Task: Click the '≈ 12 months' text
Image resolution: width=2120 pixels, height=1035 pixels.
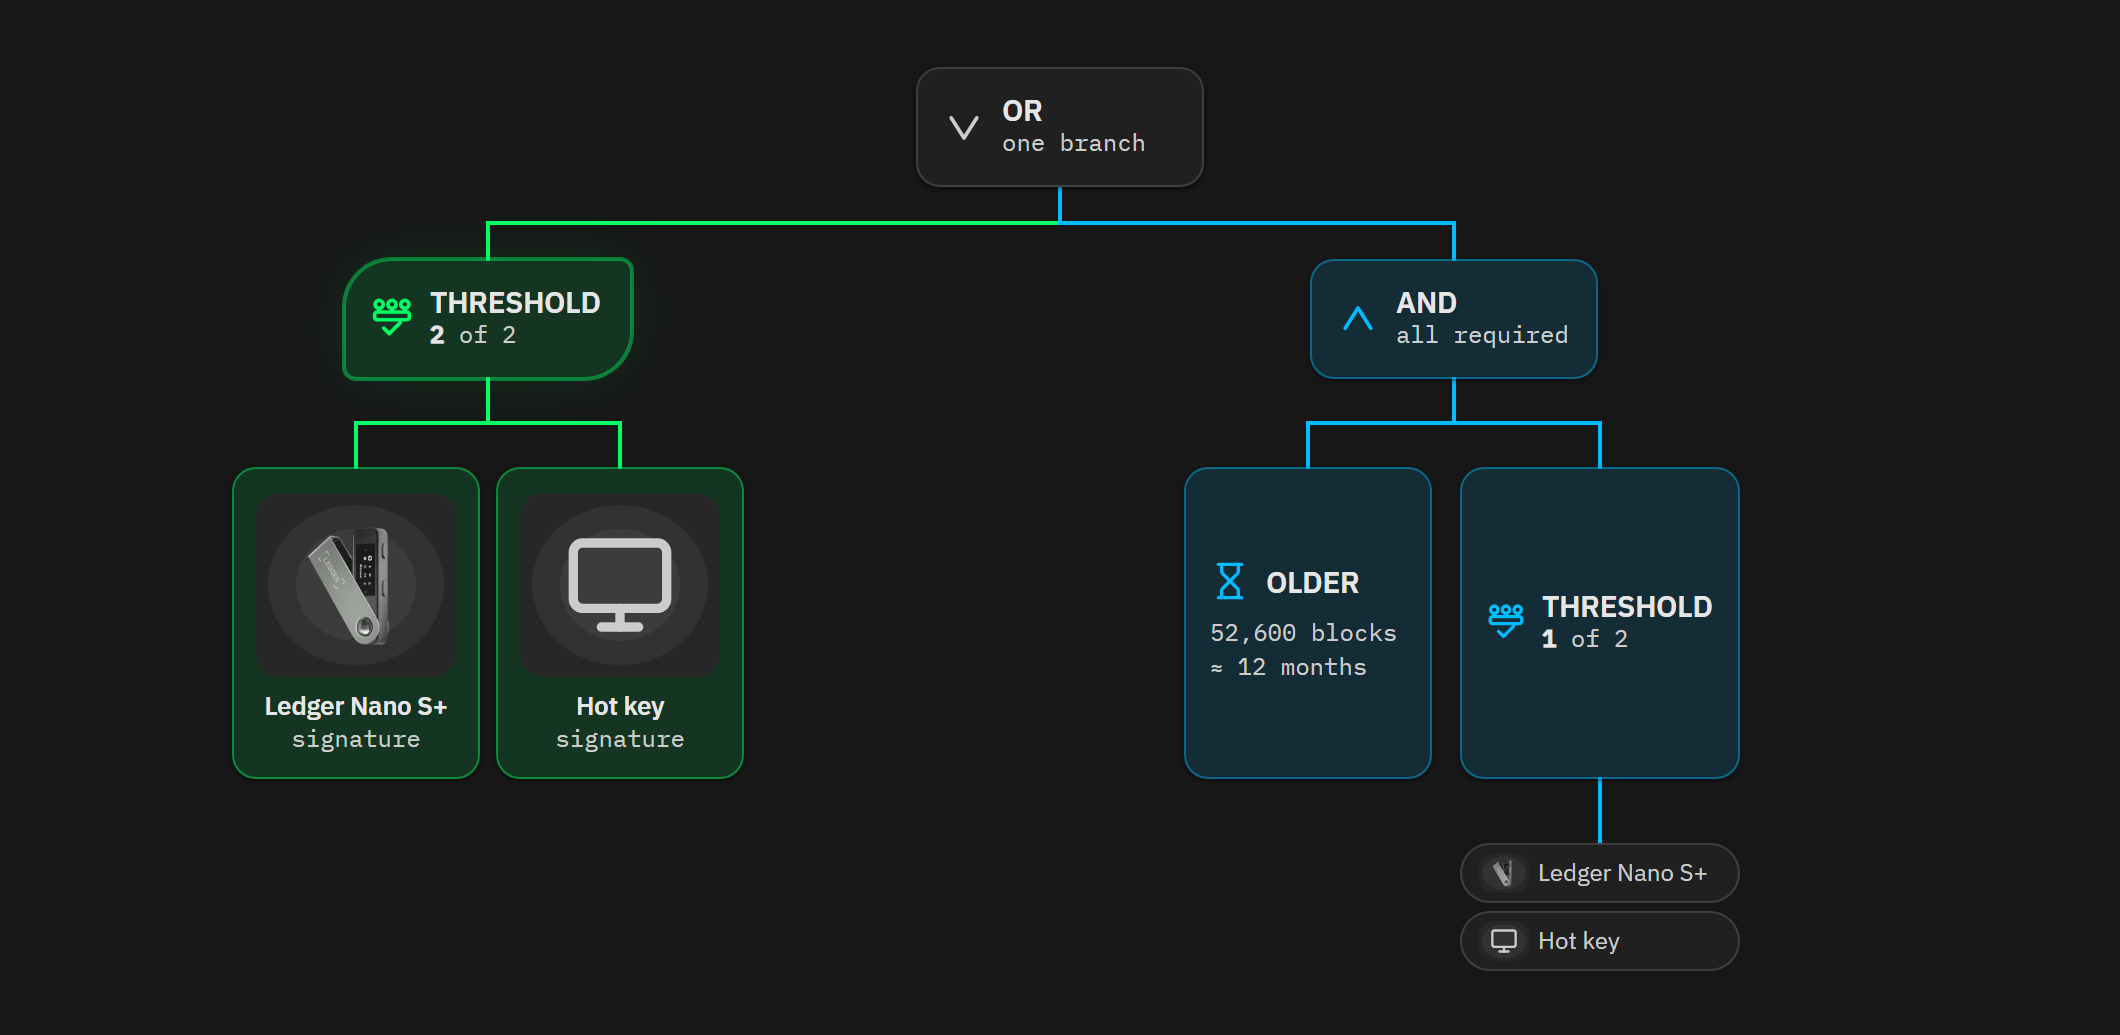Action: point(1288,667)
